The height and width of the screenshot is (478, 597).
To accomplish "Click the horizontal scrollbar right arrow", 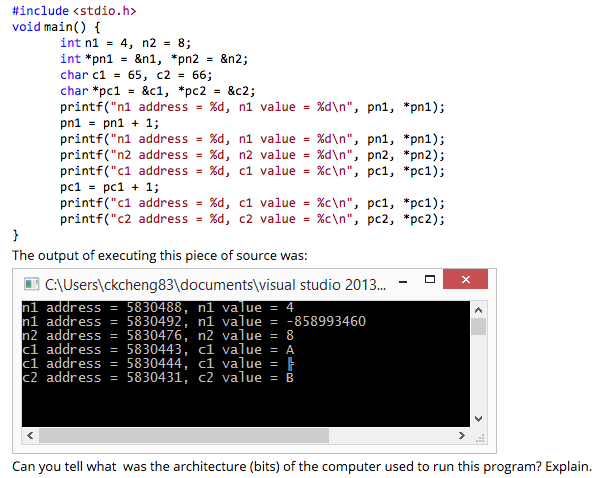I will 462,435.
